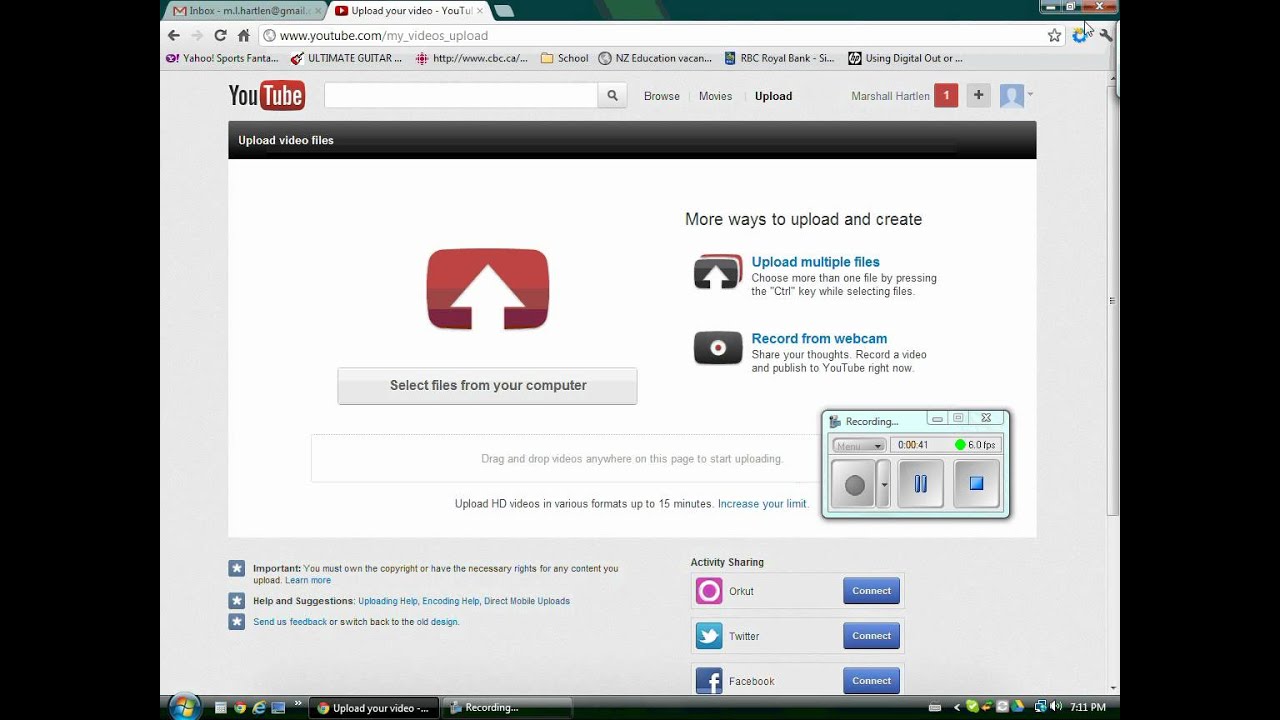Reload the page with refresh icon
The height and width of the screenshot is (720, 1280).
[220, 35]
